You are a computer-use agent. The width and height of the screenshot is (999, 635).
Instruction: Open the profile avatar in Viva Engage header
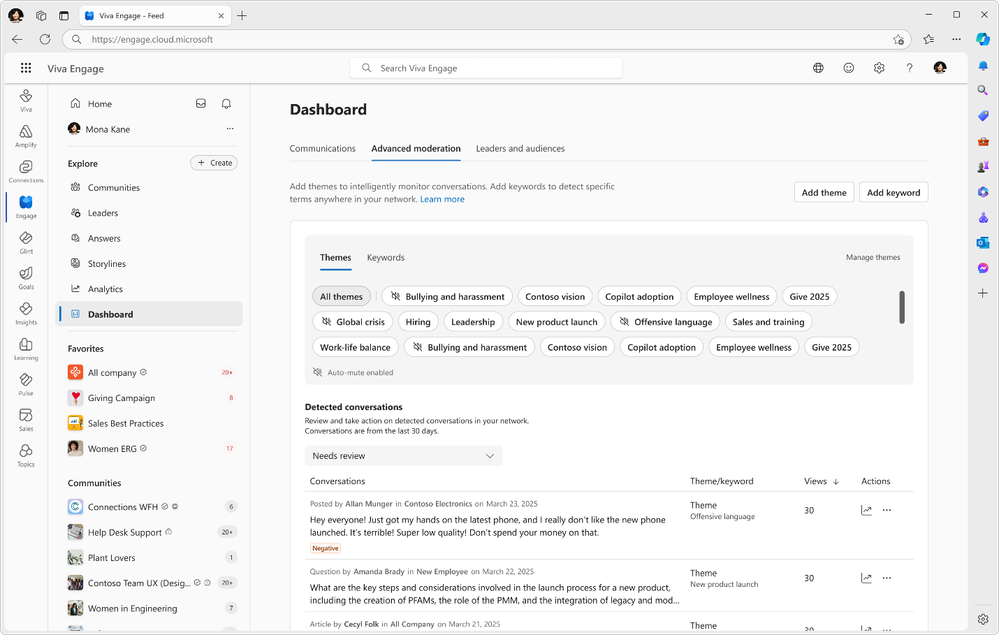pos(940,68)
